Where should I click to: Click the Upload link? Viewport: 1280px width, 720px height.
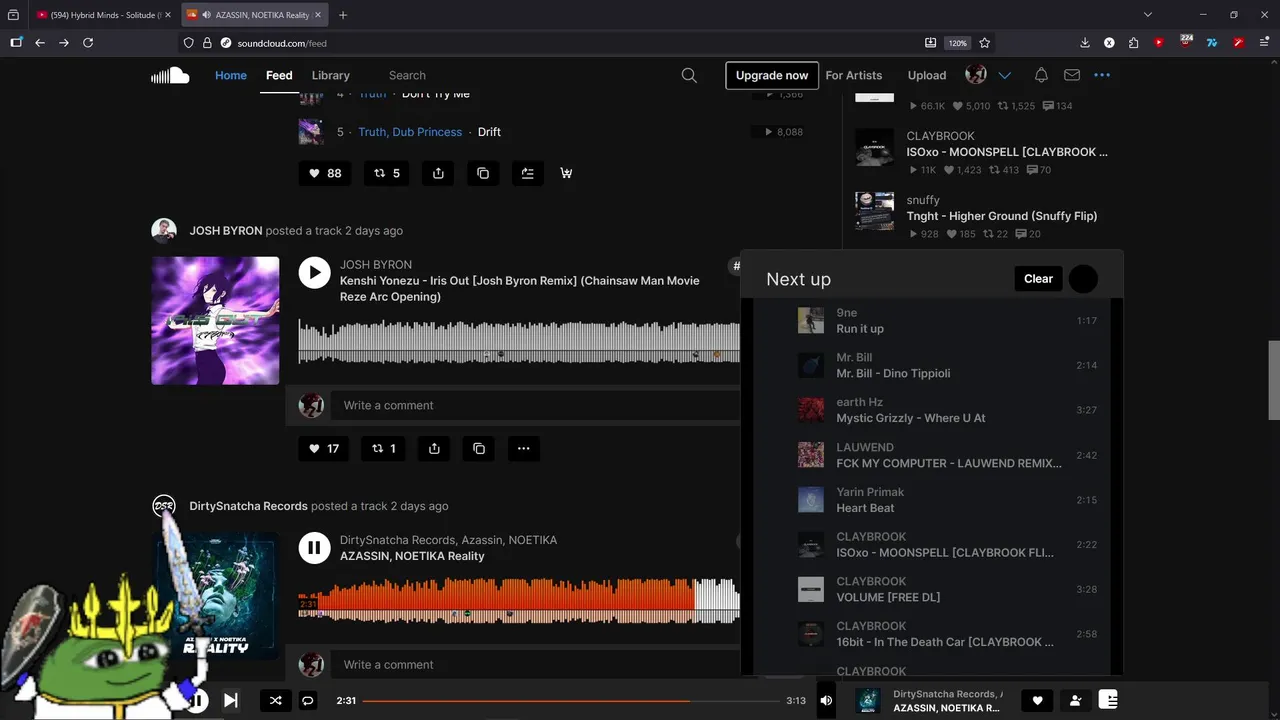[927, 75]
